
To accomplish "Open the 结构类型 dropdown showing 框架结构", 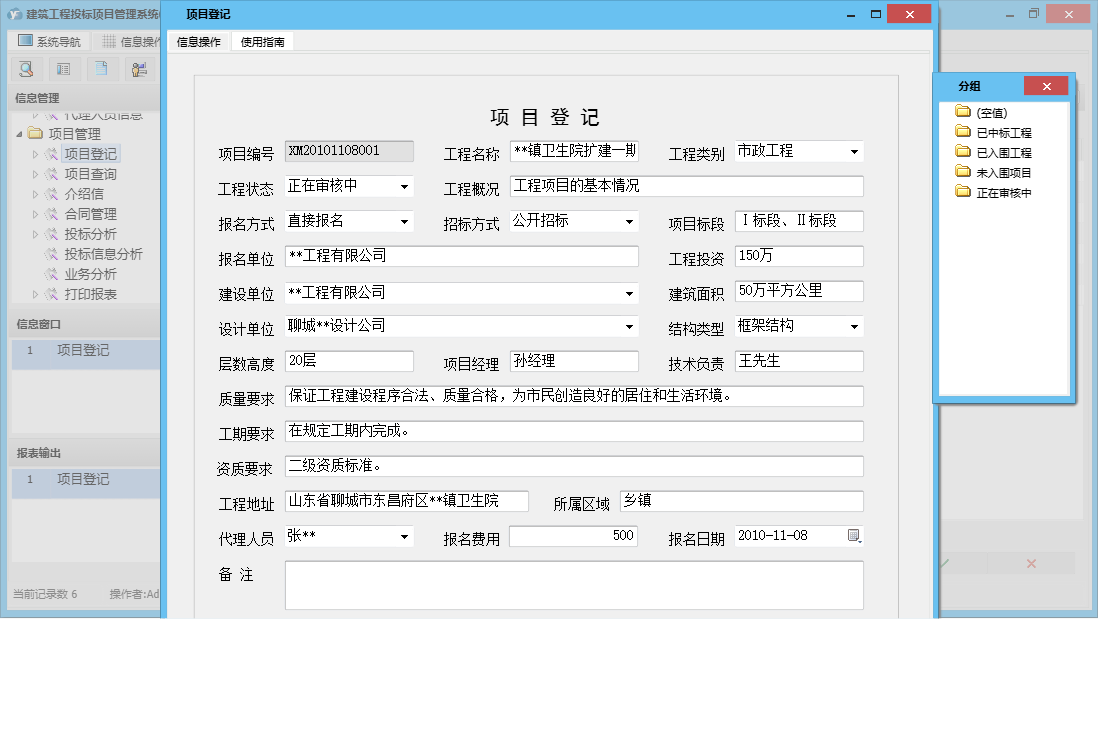I will [855, 326].
